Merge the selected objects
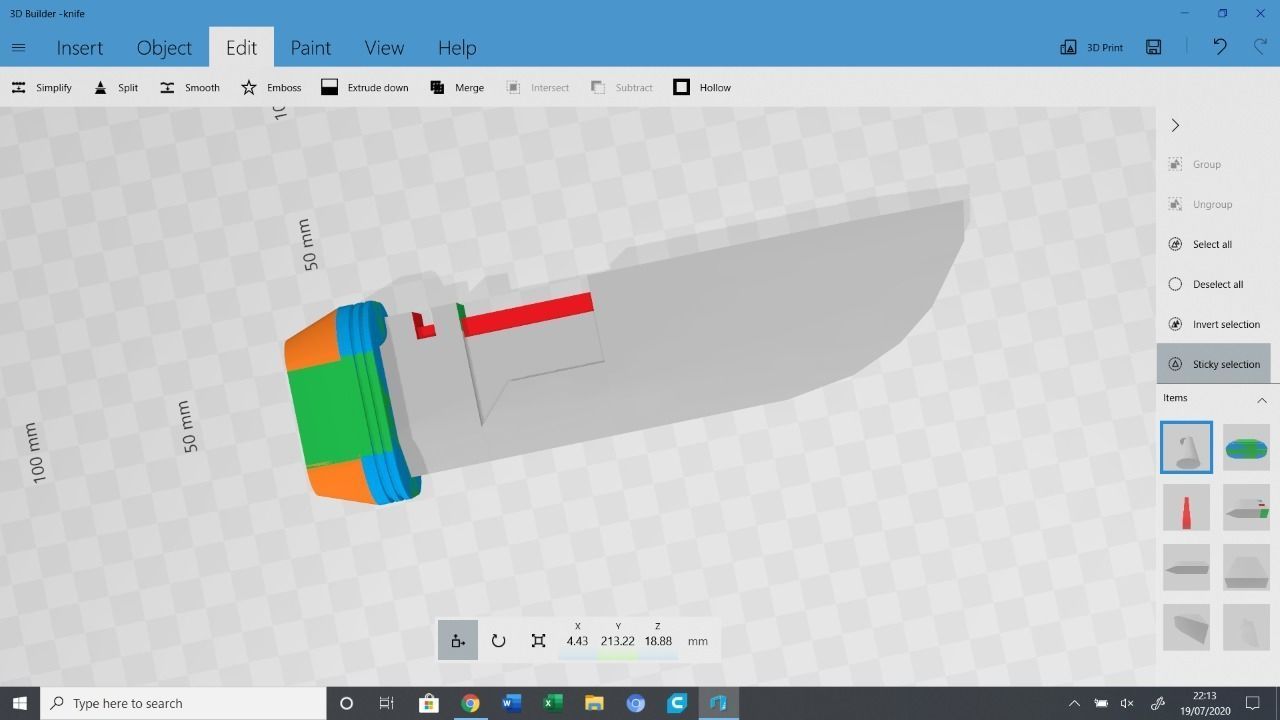 click(456, 88)
